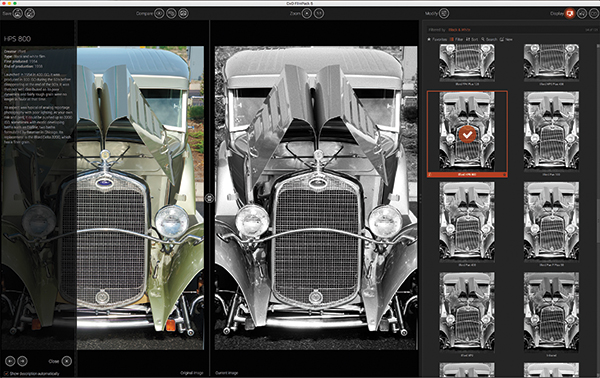Toggle the Favorites star filter
600x378 pixels.
tap(437, 39)
